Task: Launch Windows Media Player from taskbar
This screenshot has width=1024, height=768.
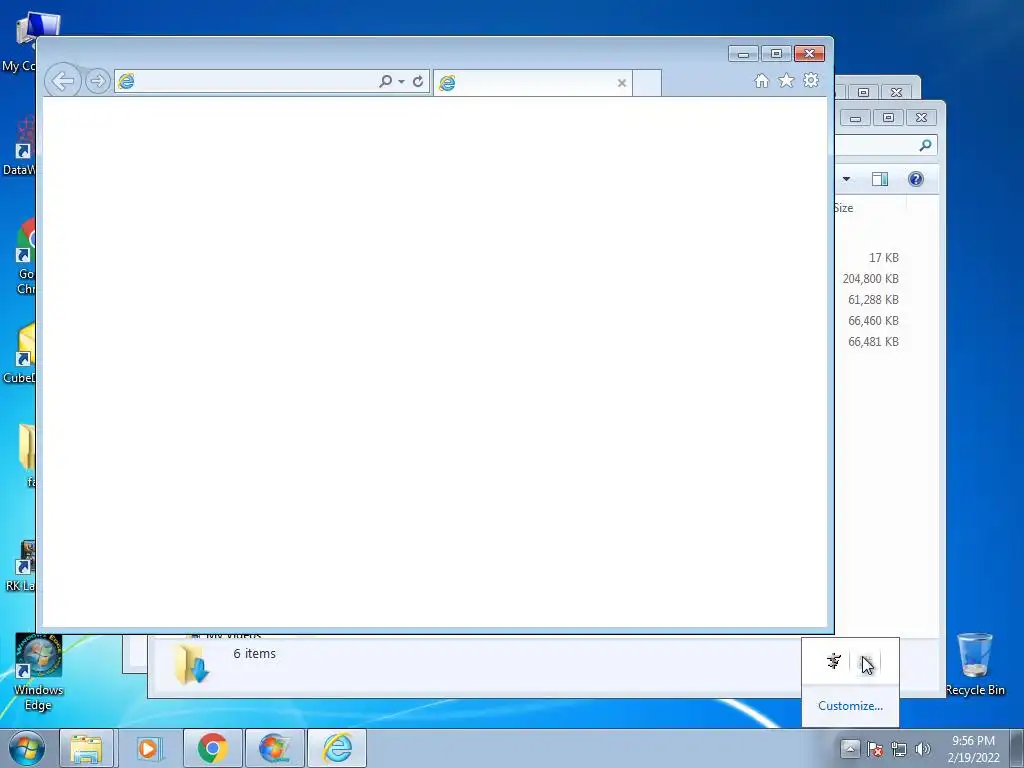Action: click(x=148, y=748)
